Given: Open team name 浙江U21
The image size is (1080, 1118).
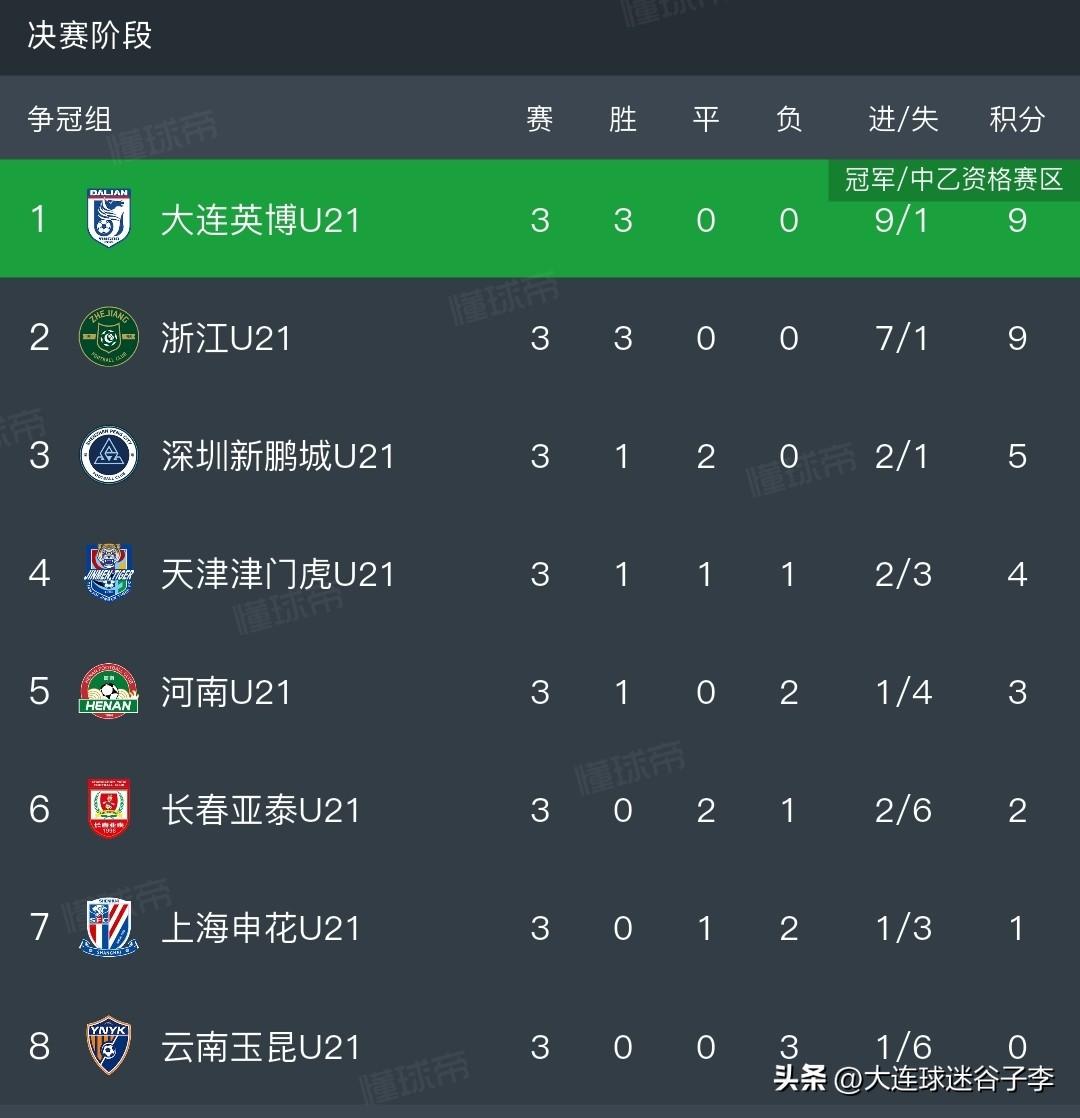Looking at the screenshot, I should [225, 338].
